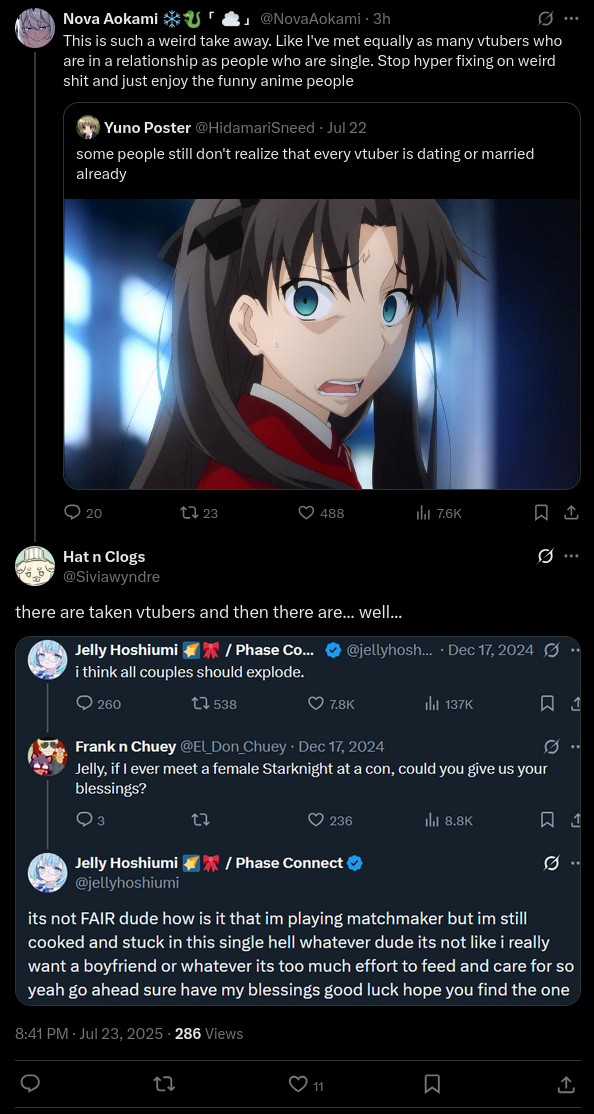The height and width of the screenshot is (1114, 594).
Task: Share Nova Aokami's tweet
Action: (570, 512)
